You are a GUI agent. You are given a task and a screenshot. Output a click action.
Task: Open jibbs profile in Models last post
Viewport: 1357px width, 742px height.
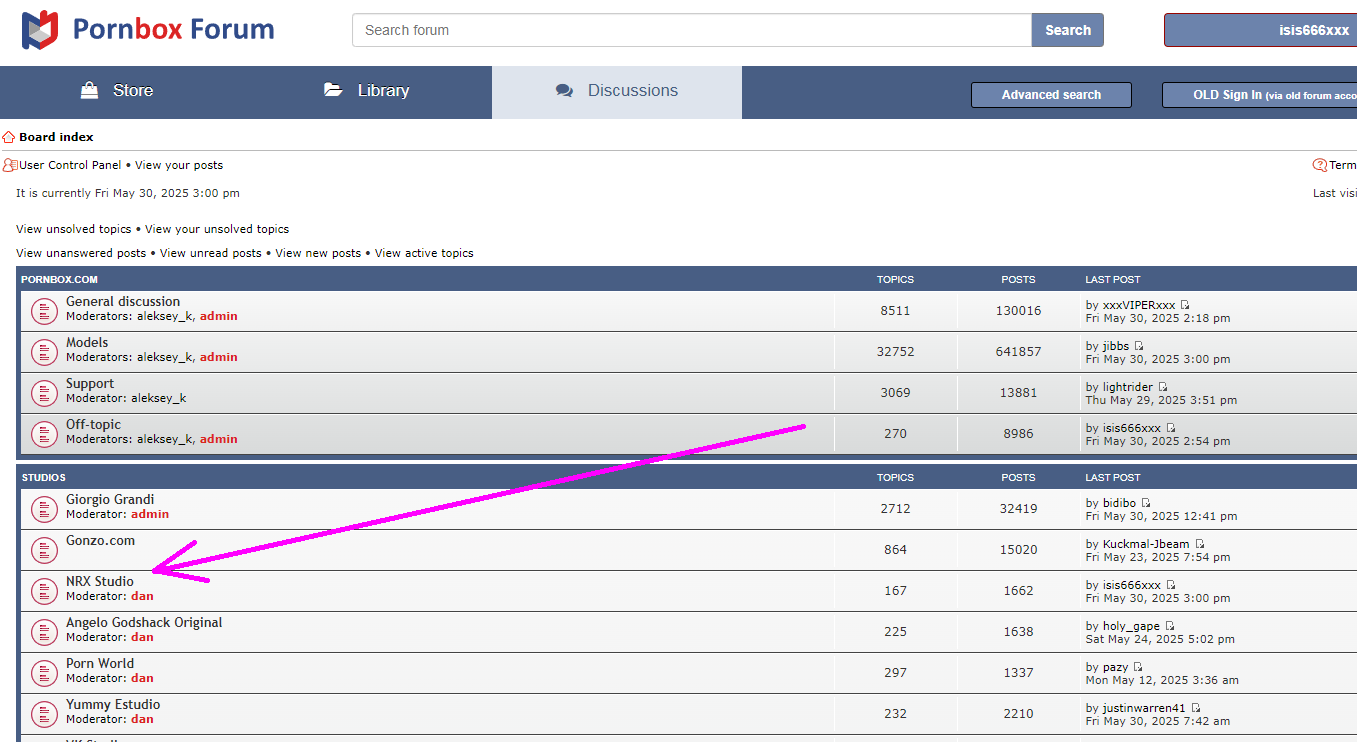(1116, 346)
